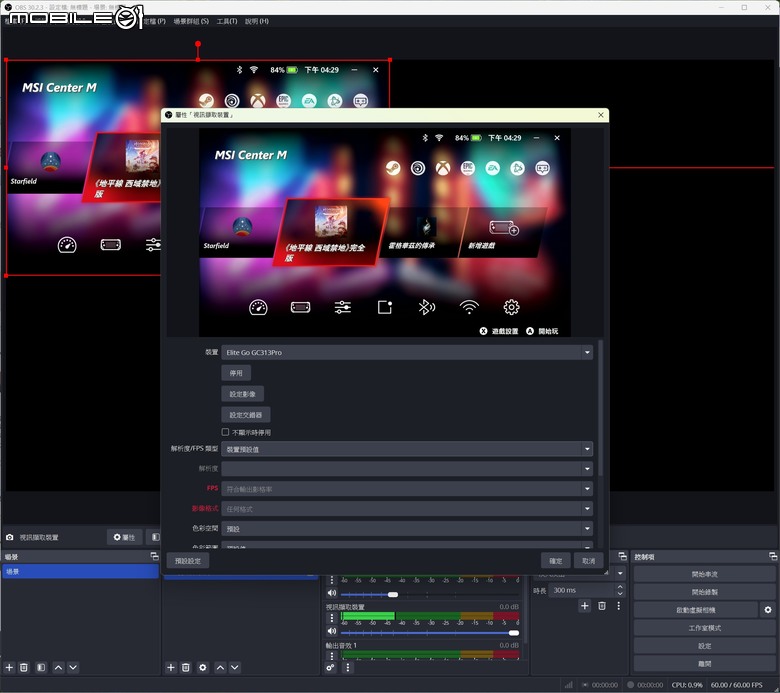Click 設定影像 button
Screen dimensions: 780x693
[242, 394]
